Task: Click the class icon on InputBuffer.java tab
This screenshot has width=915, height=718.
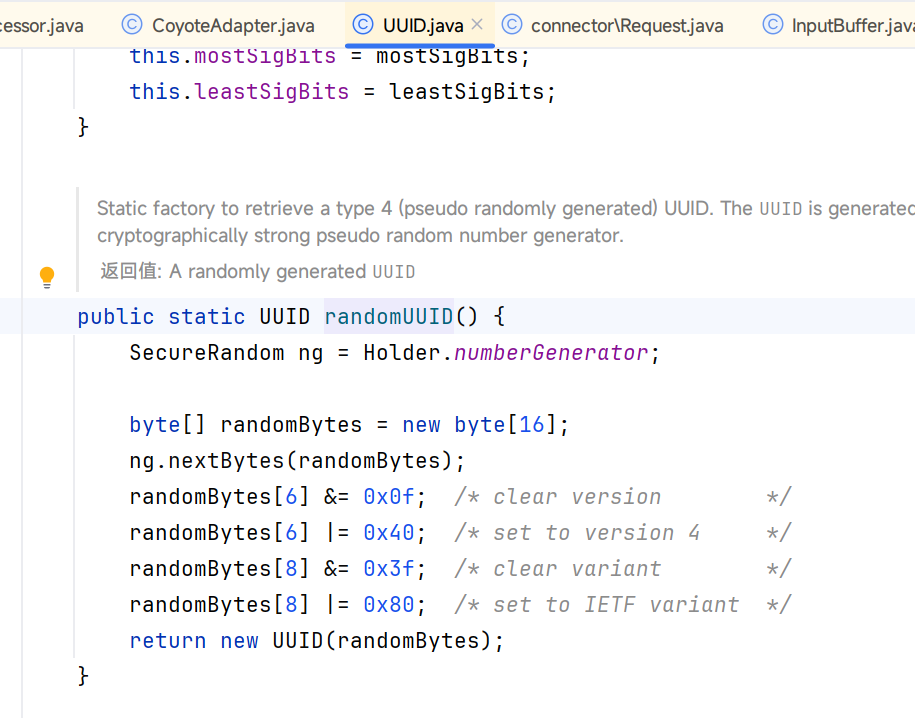Action: tap(772, 25)
